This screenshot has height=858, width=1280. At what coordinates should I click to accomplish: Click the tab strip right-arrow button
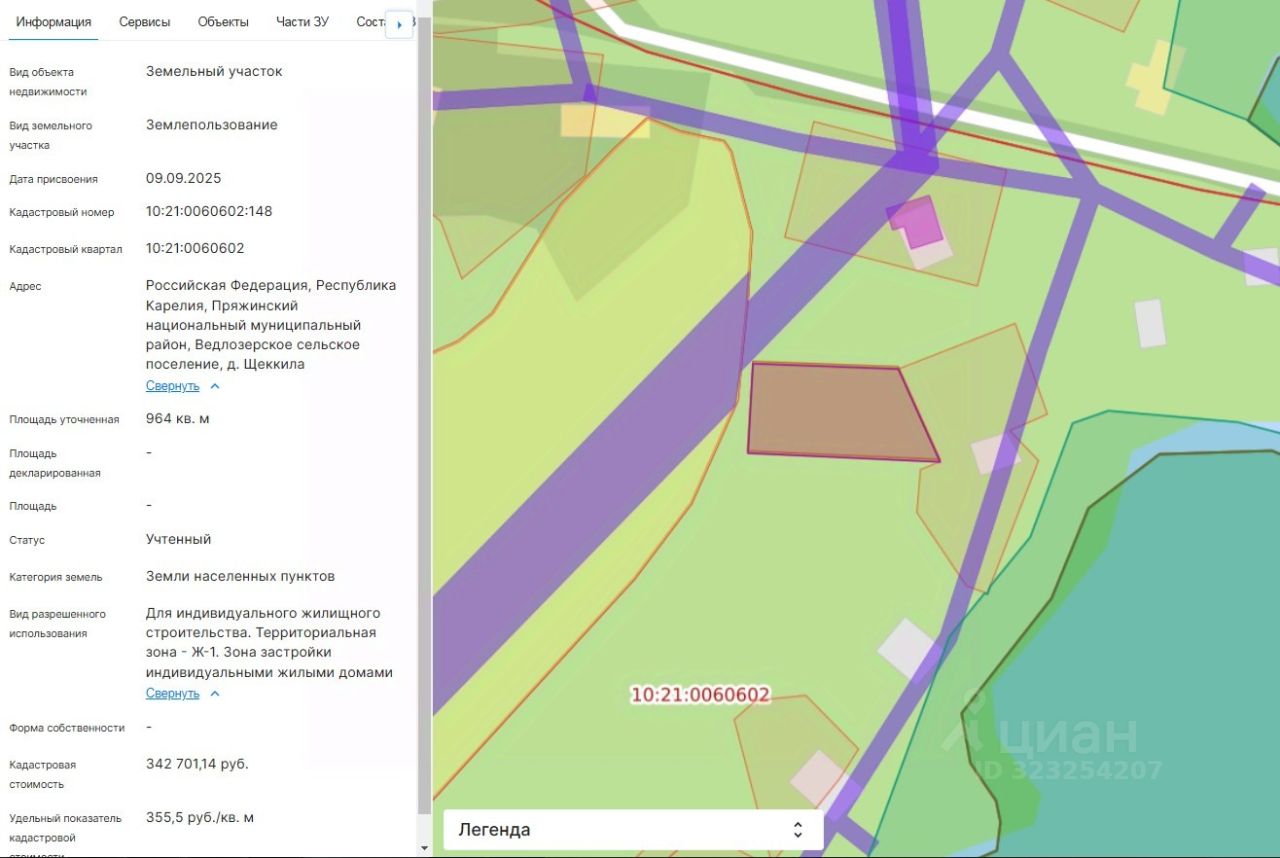(x=399, y=25)
